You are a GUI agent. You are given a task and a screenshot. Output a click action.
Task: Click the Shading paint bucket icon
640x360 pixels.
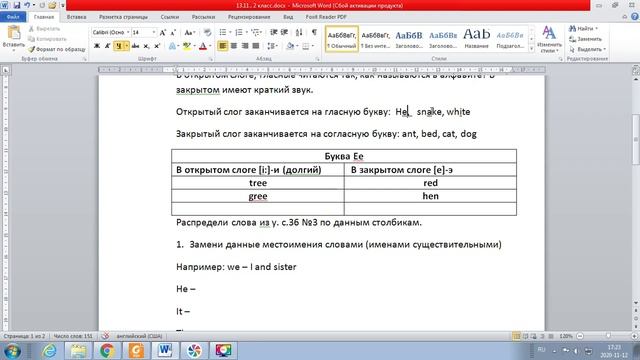290,46
